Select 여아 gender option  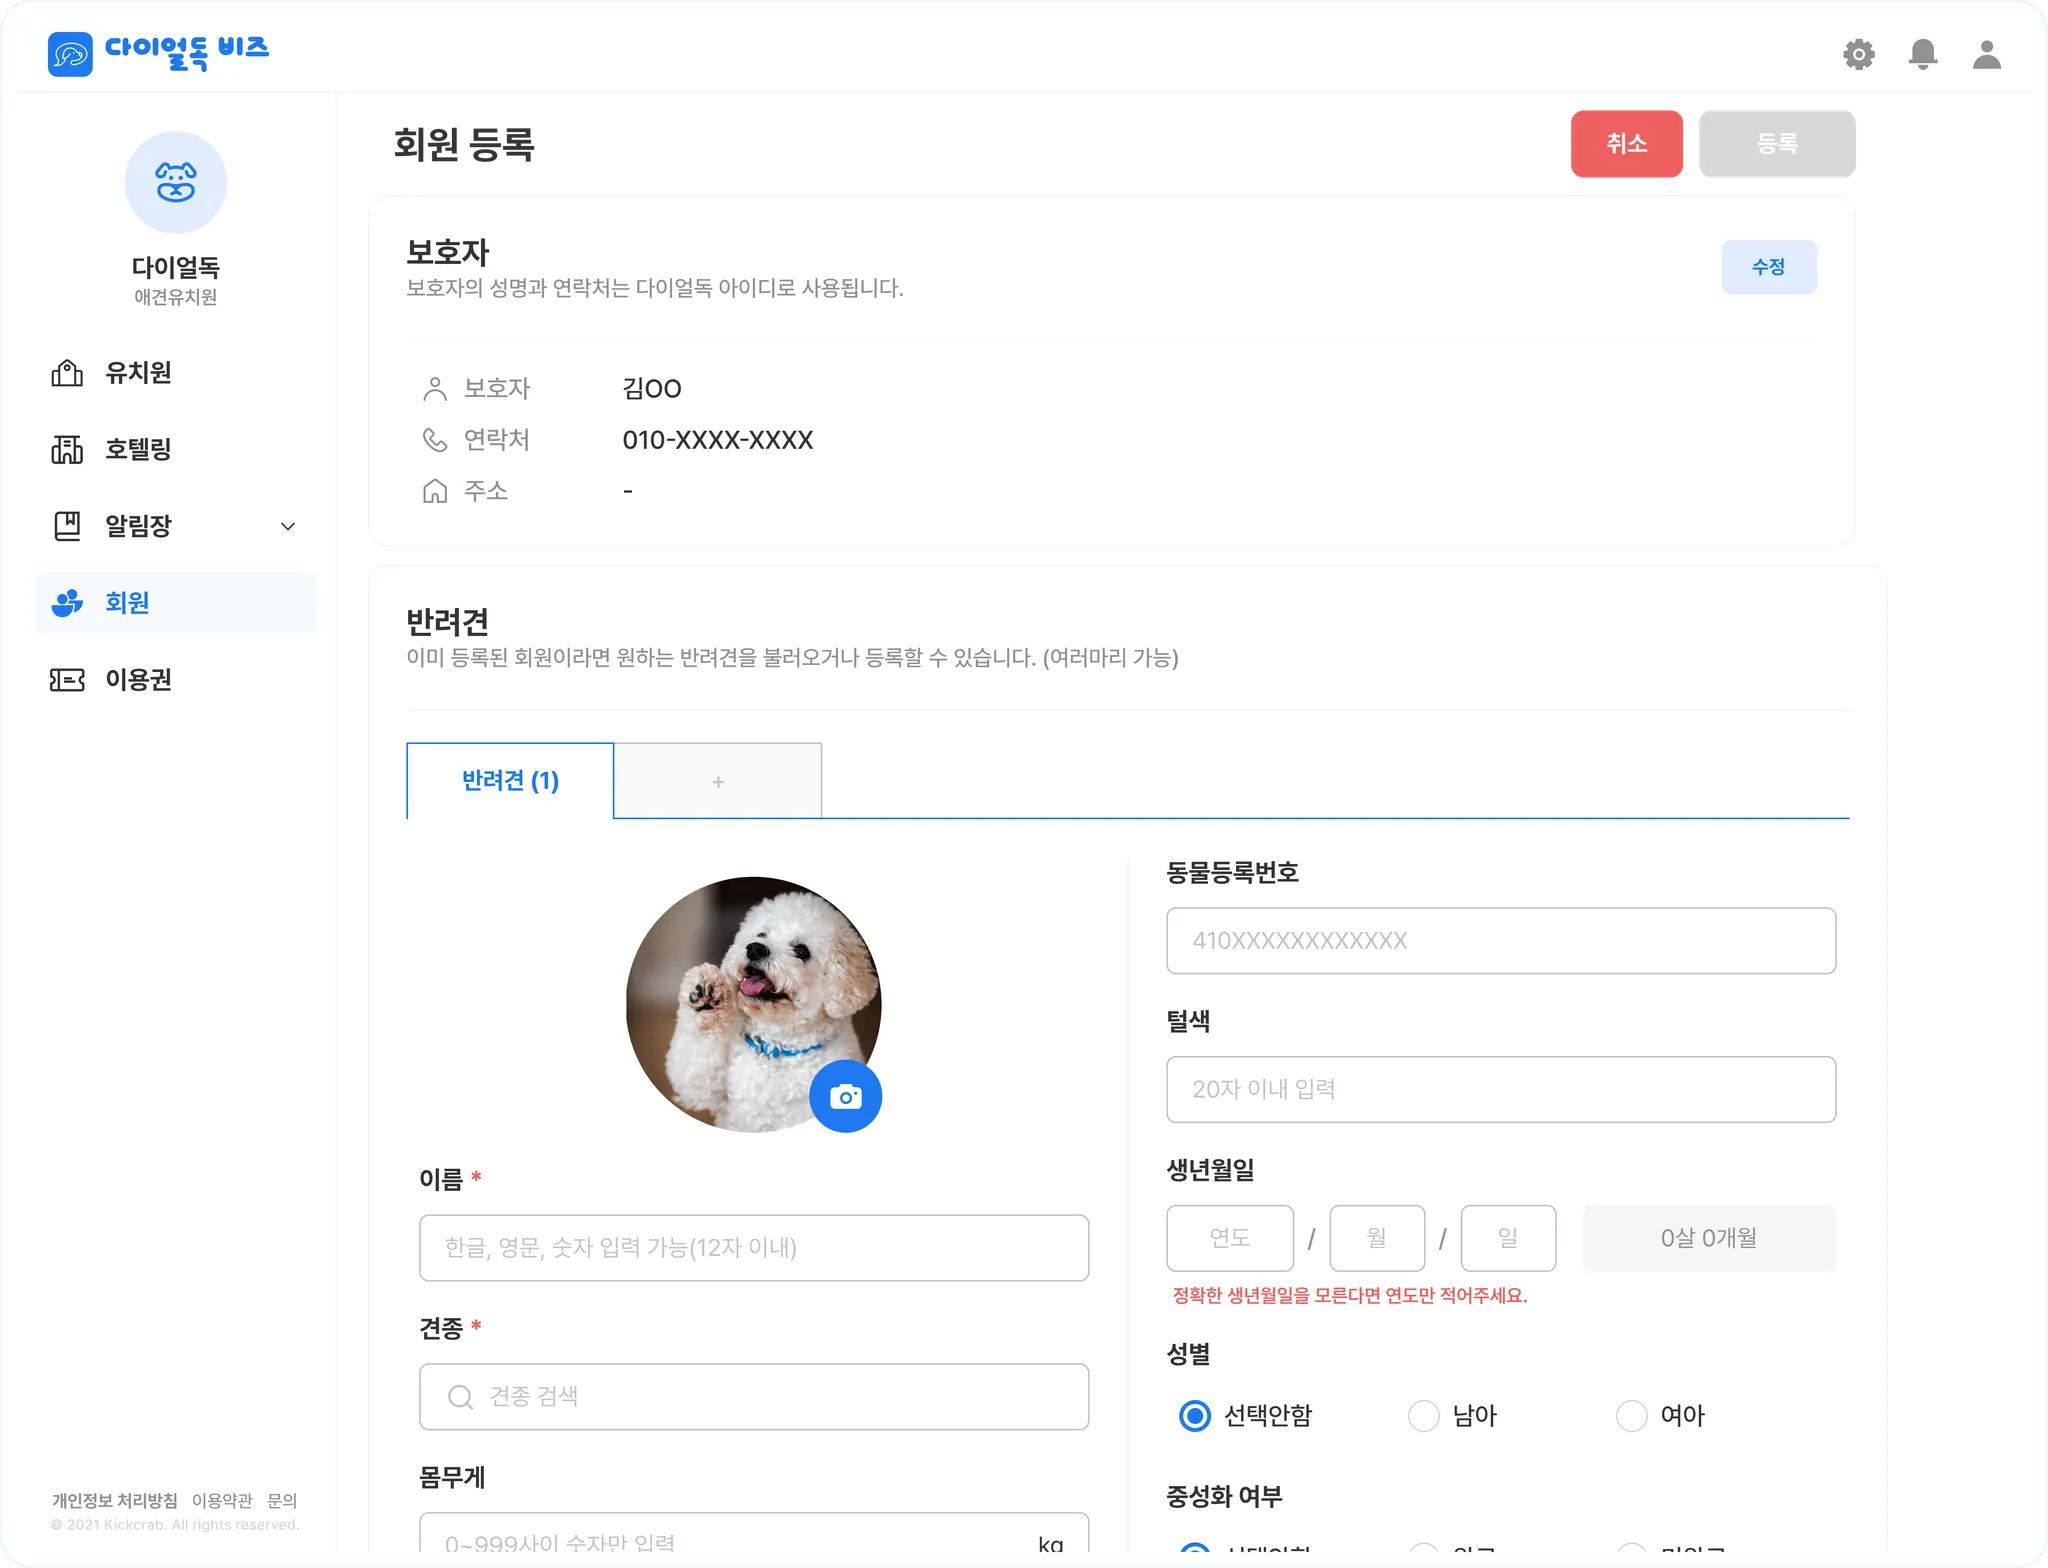point(1631,1415)
